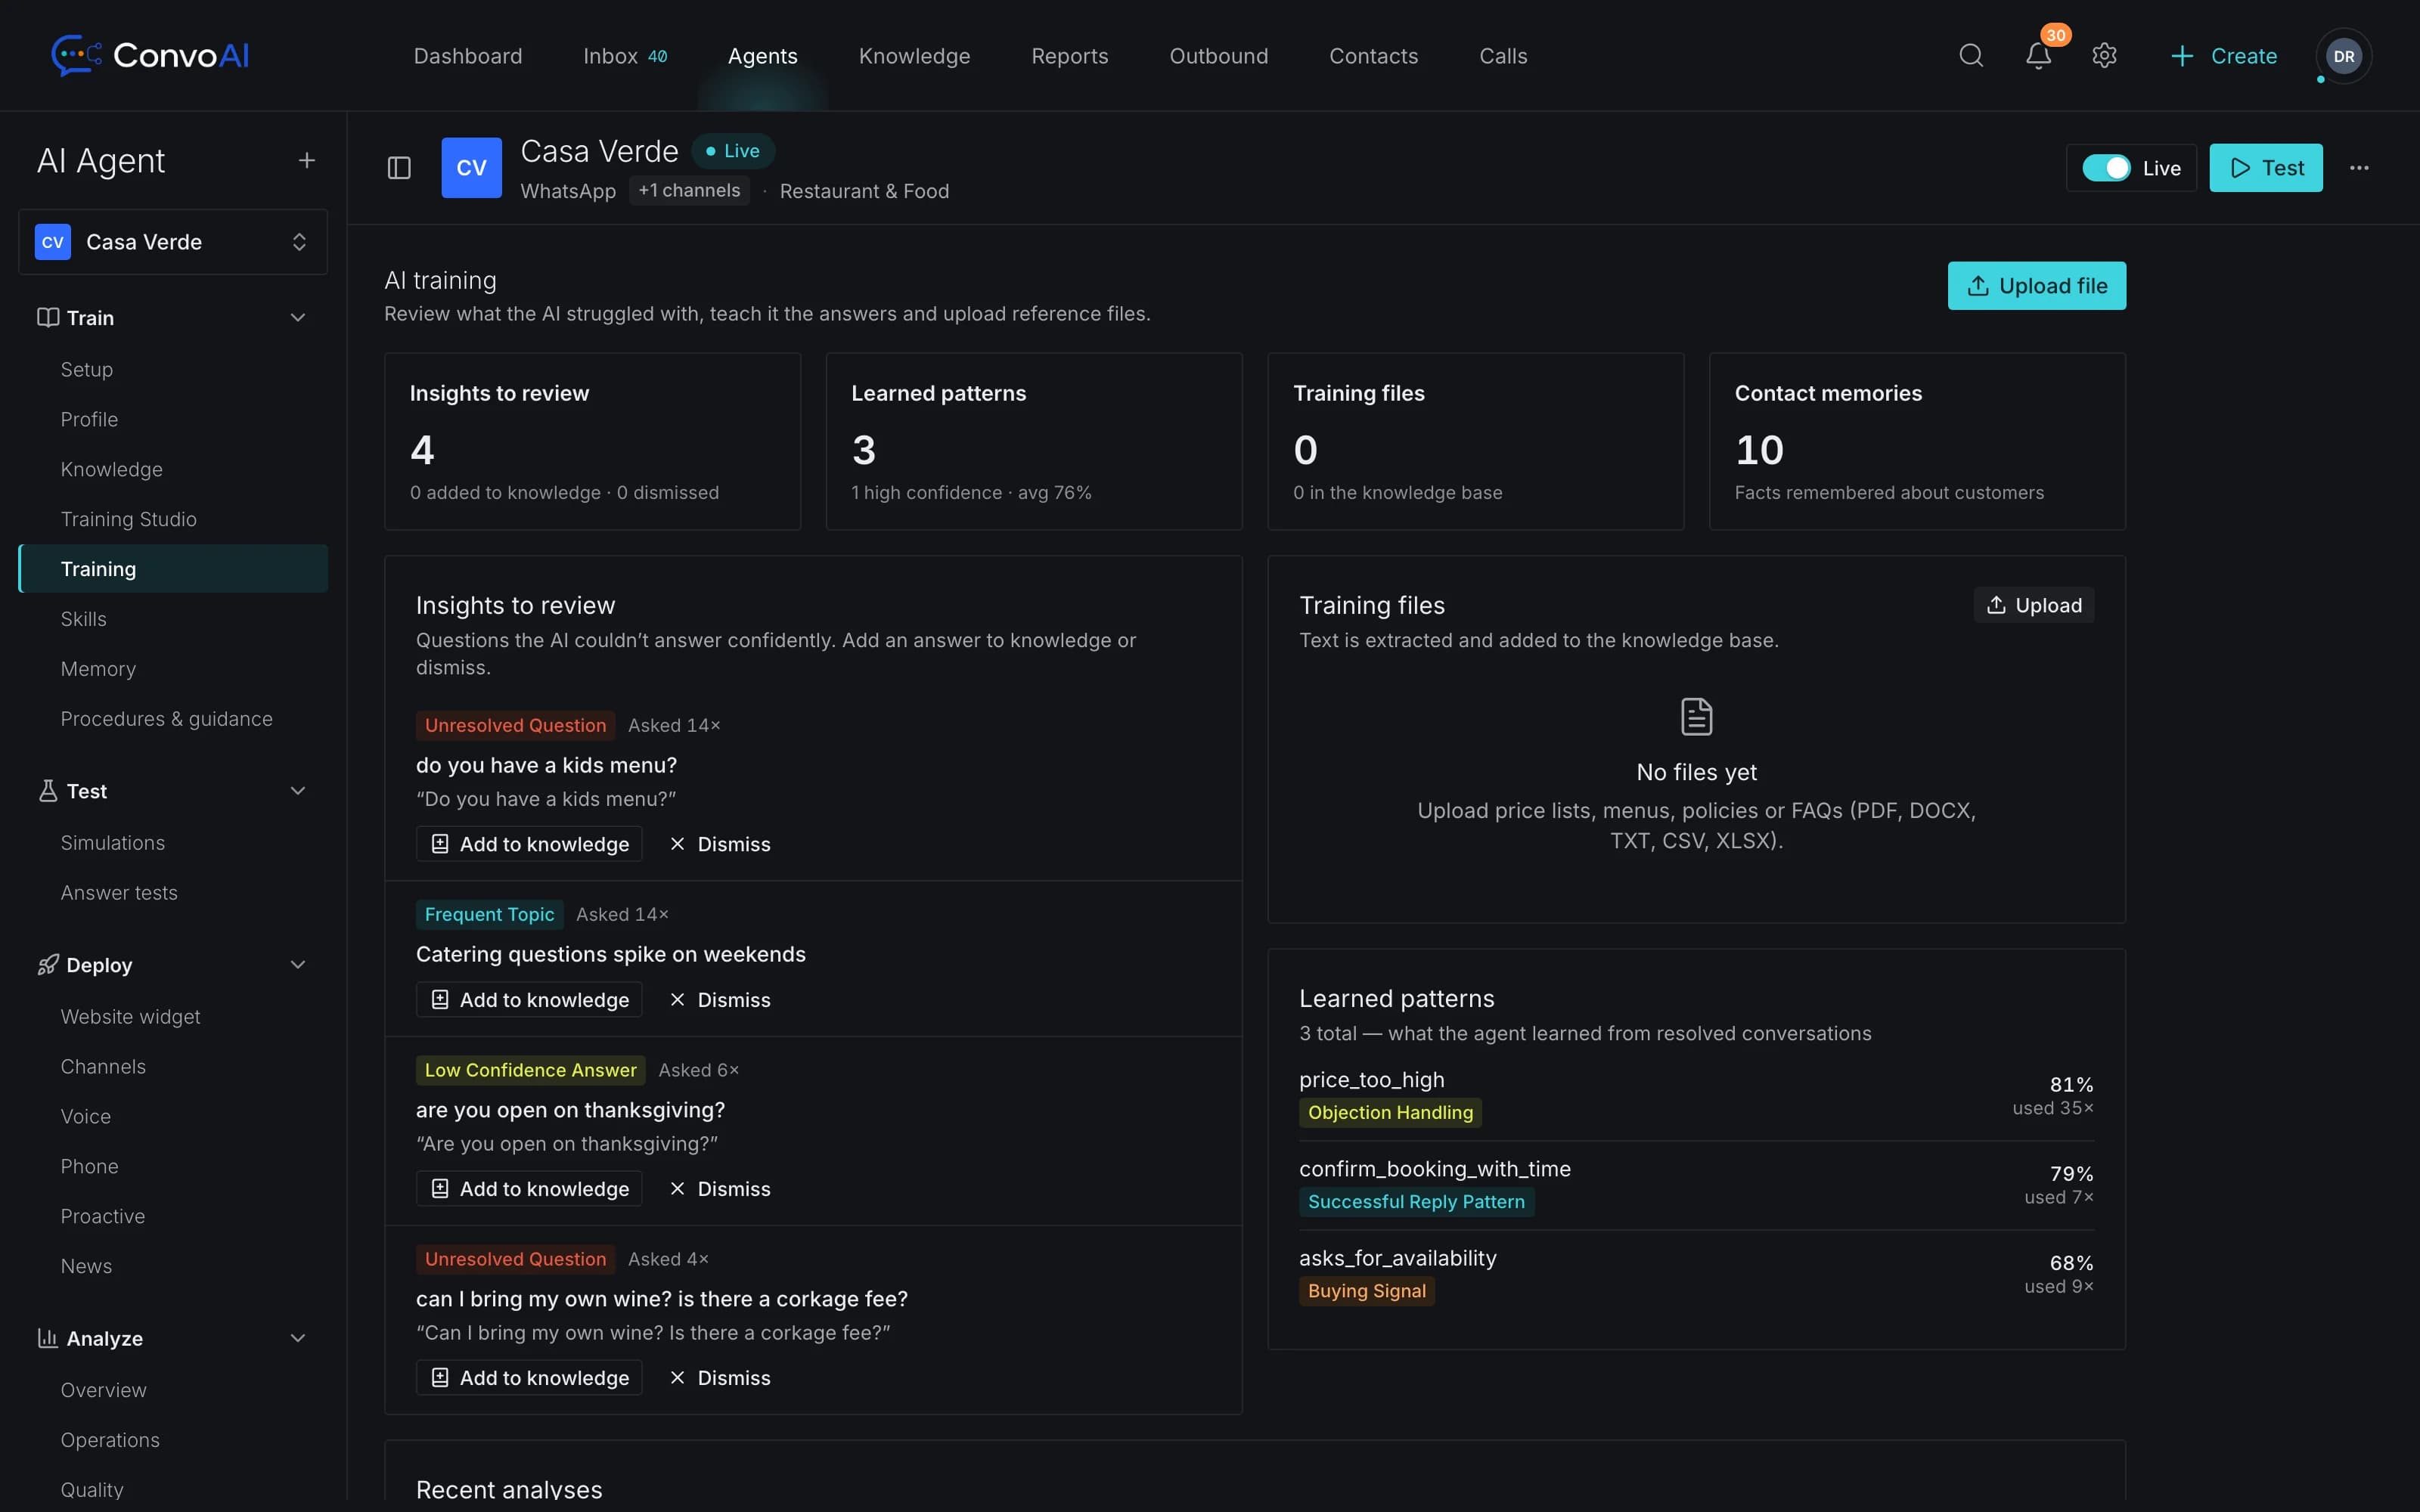Viewport: 2420px width, 1512px height.
Task: Expand the +1 channels badge
Action: pos(689,190)
